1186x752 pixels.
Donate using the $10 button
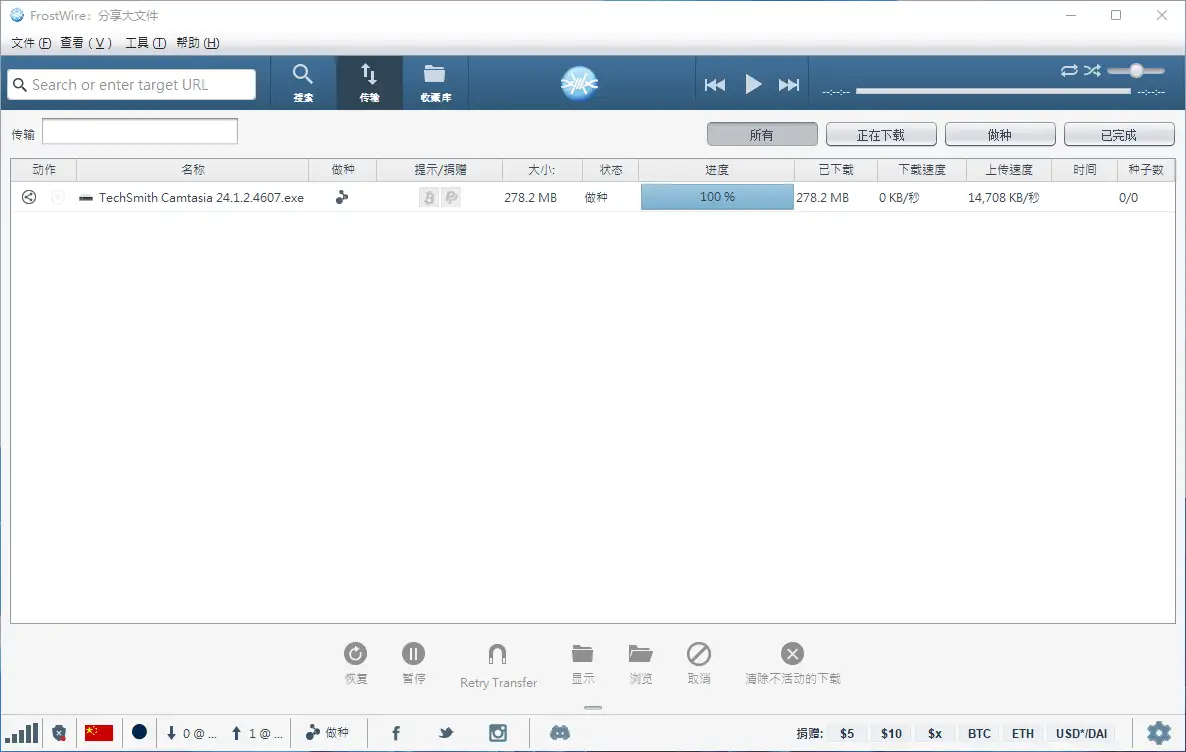pos(891,733)
